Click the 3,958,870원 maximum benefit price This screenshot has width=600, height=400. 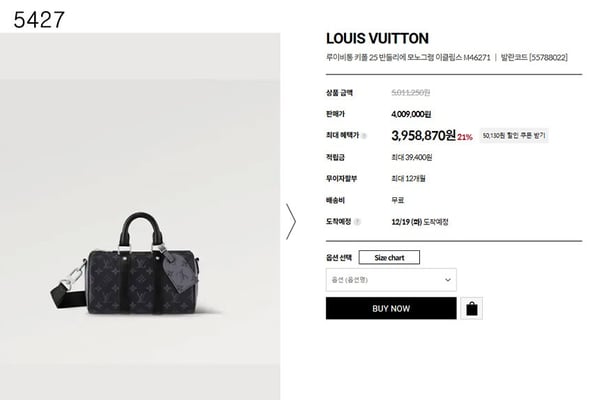click(423, 136)
